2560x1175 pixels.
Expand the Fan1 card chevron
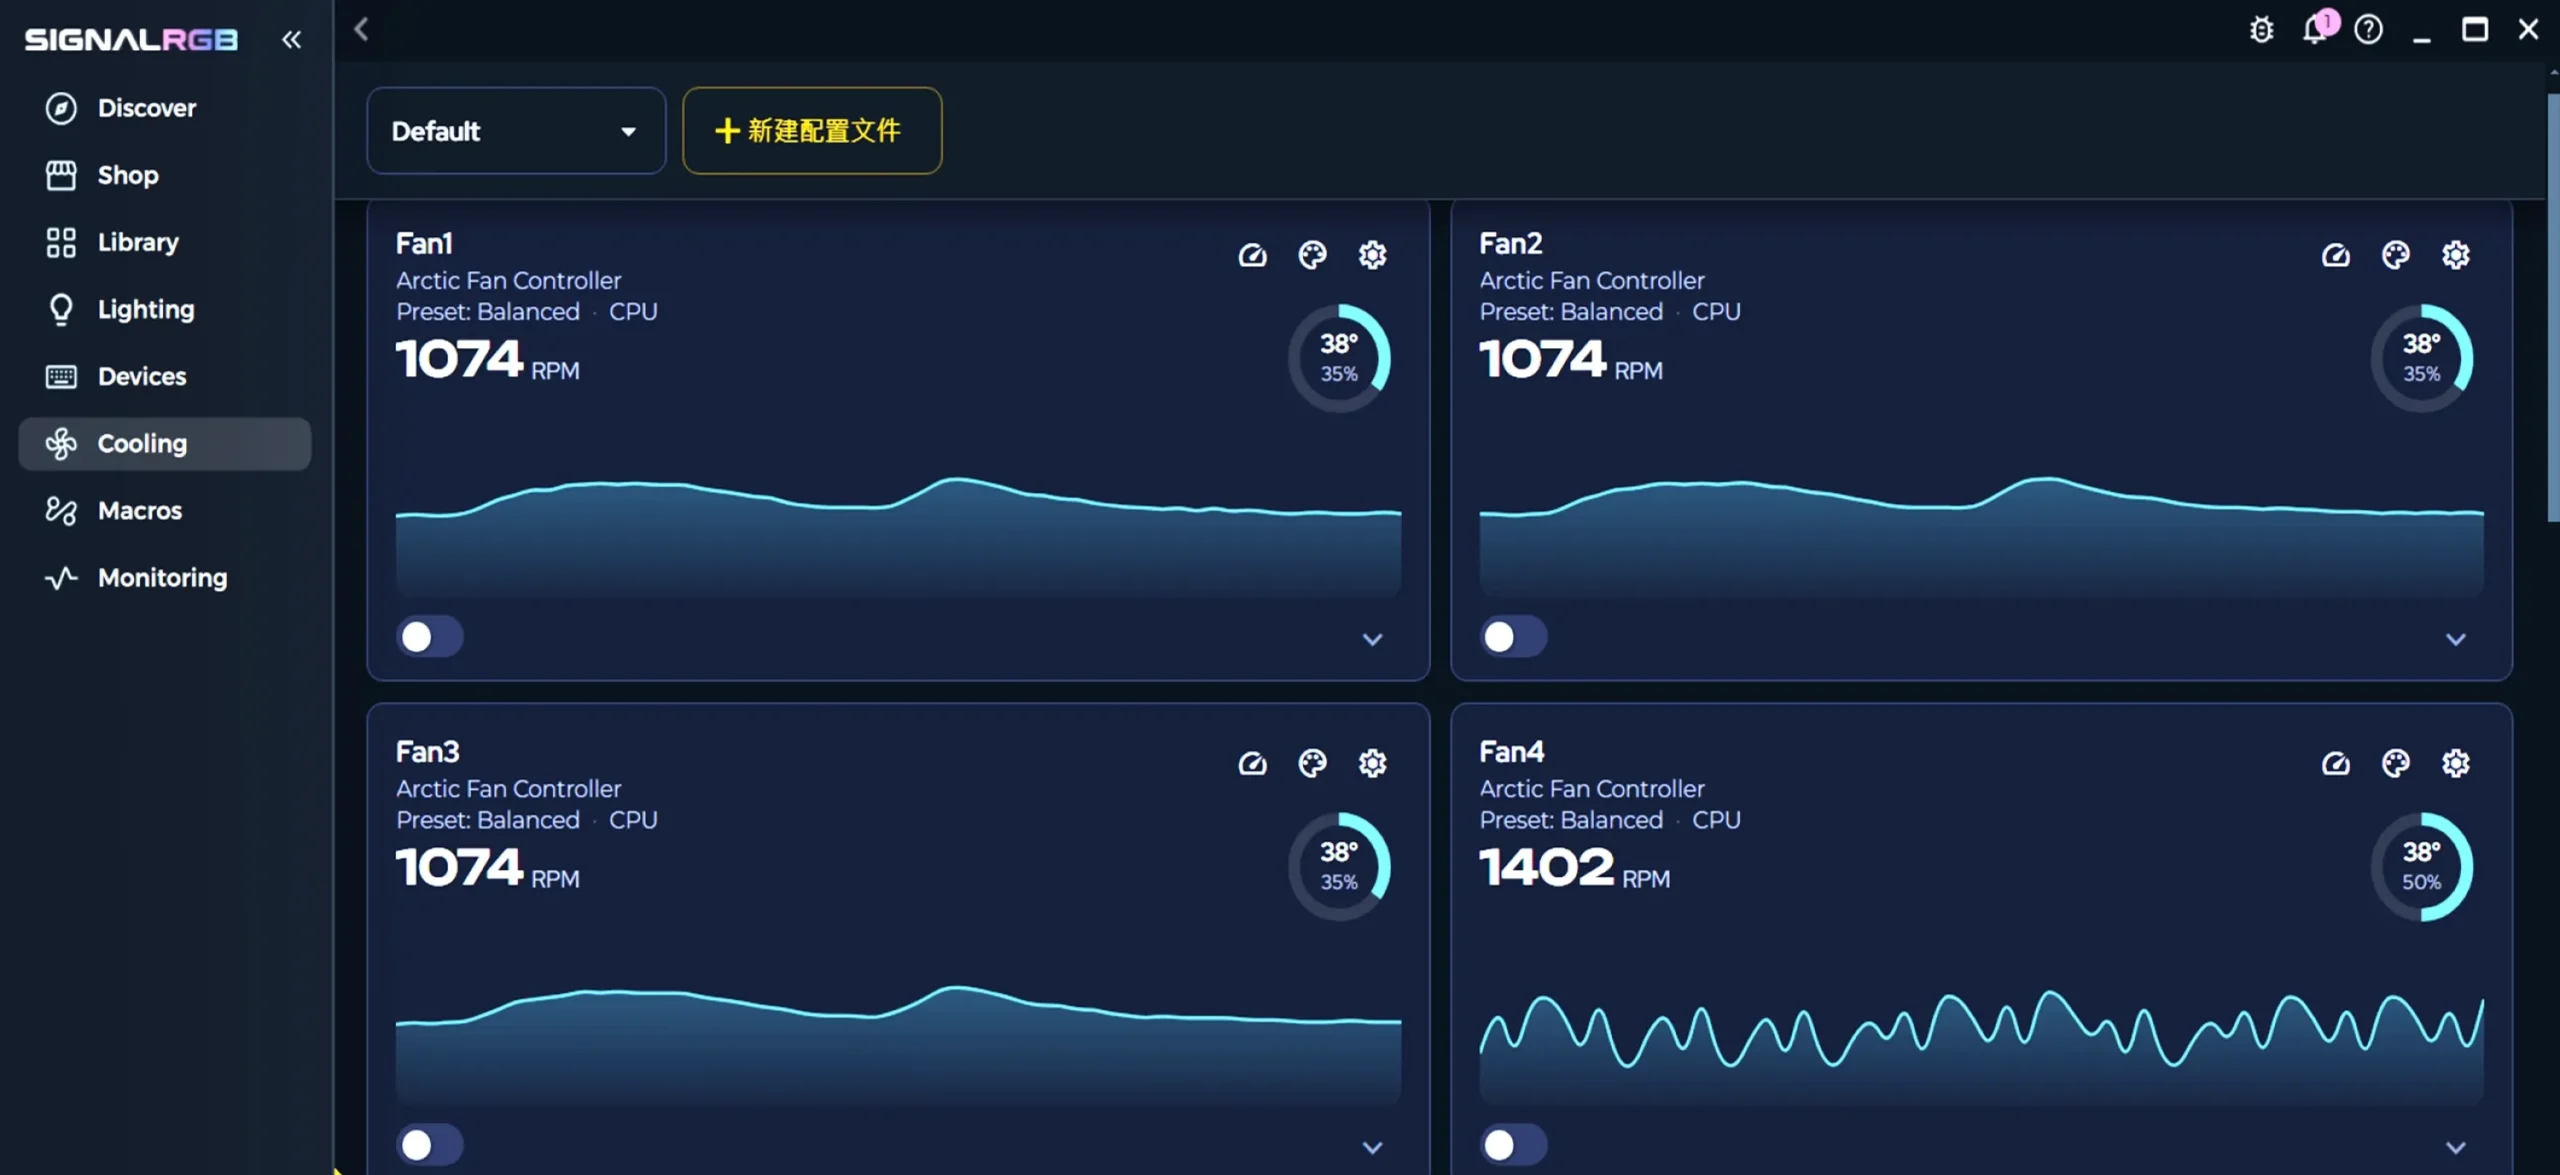click(1372, 639)
